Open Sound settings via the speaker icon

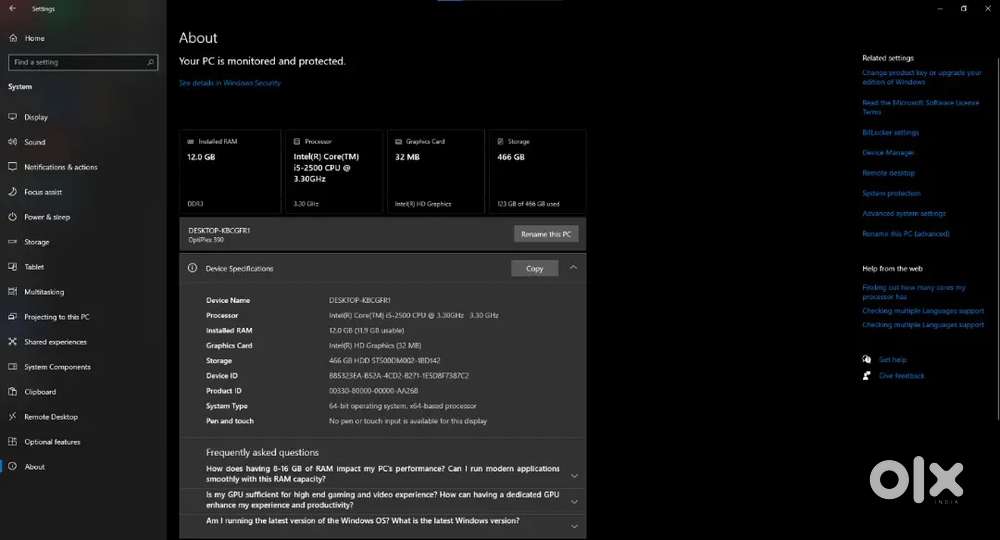pos(12,142)
